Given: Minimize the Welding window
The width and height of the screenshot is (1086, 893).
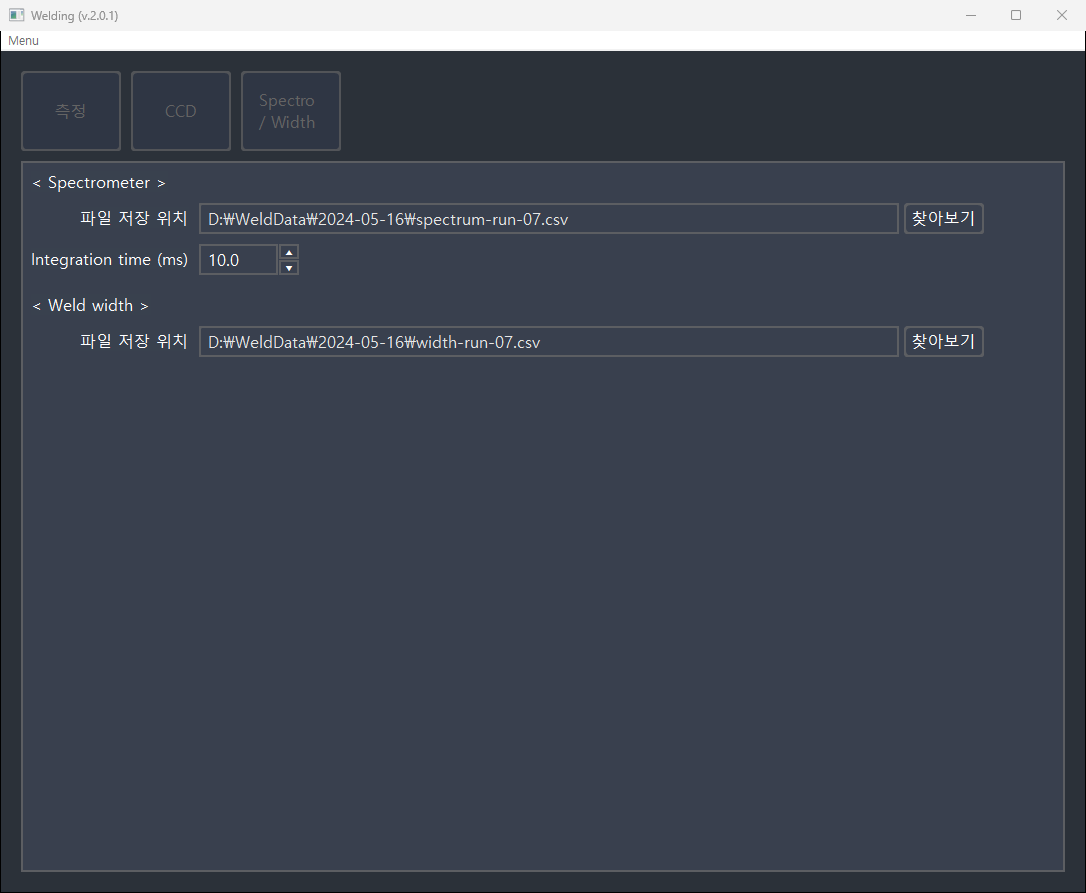Looking at the screenshot, I should click(x=971, y=15).
